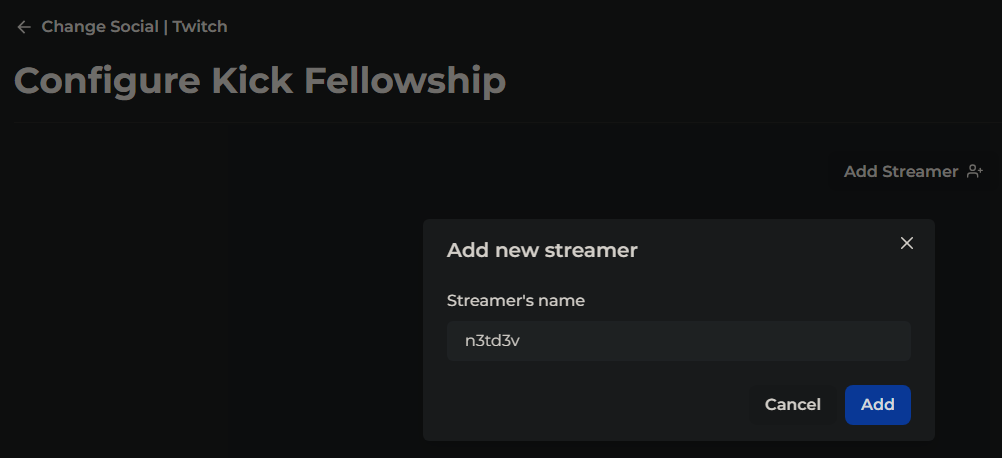The image size is (1002, 458).
Task: Click the add-person icon beside Add Streamer
Action: [x=975, y=171]
